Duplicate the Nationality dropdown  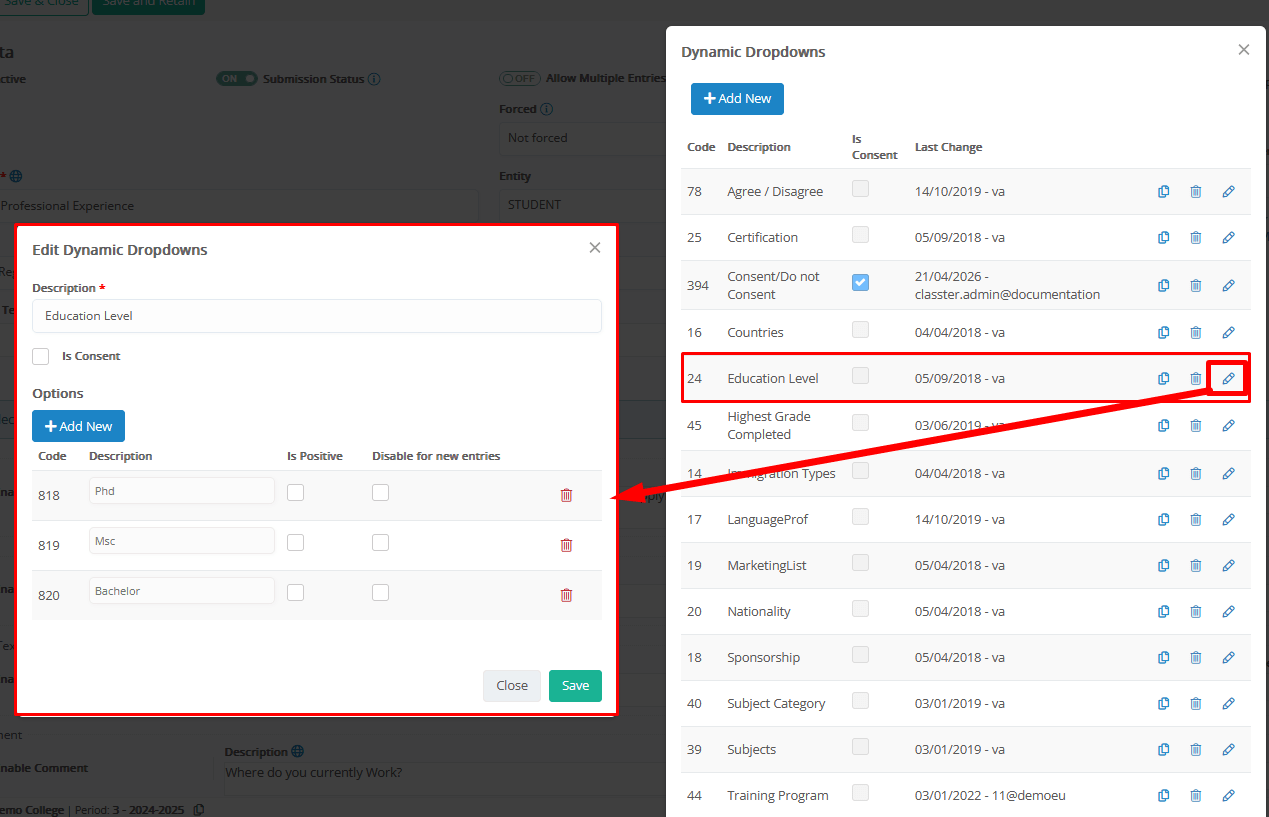coord(1163,612)
